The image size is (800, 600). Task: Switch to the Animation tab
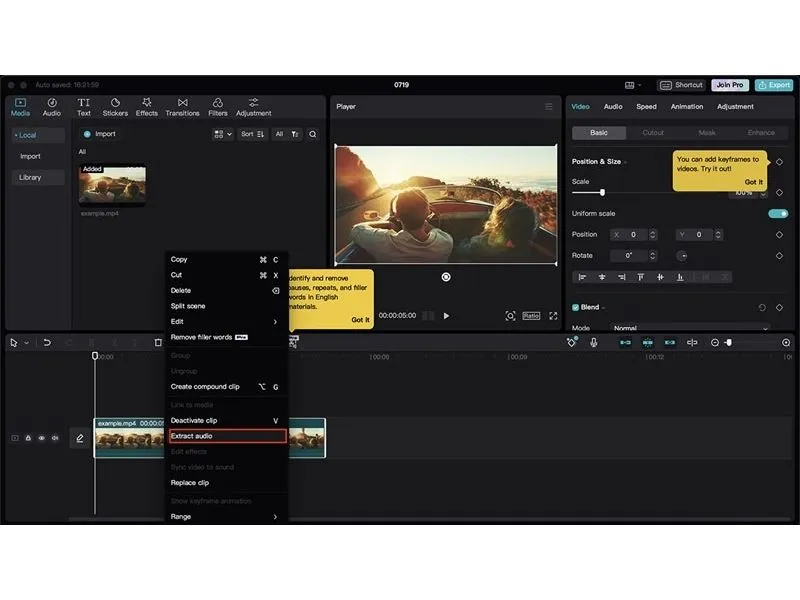[x=687, y=107]
